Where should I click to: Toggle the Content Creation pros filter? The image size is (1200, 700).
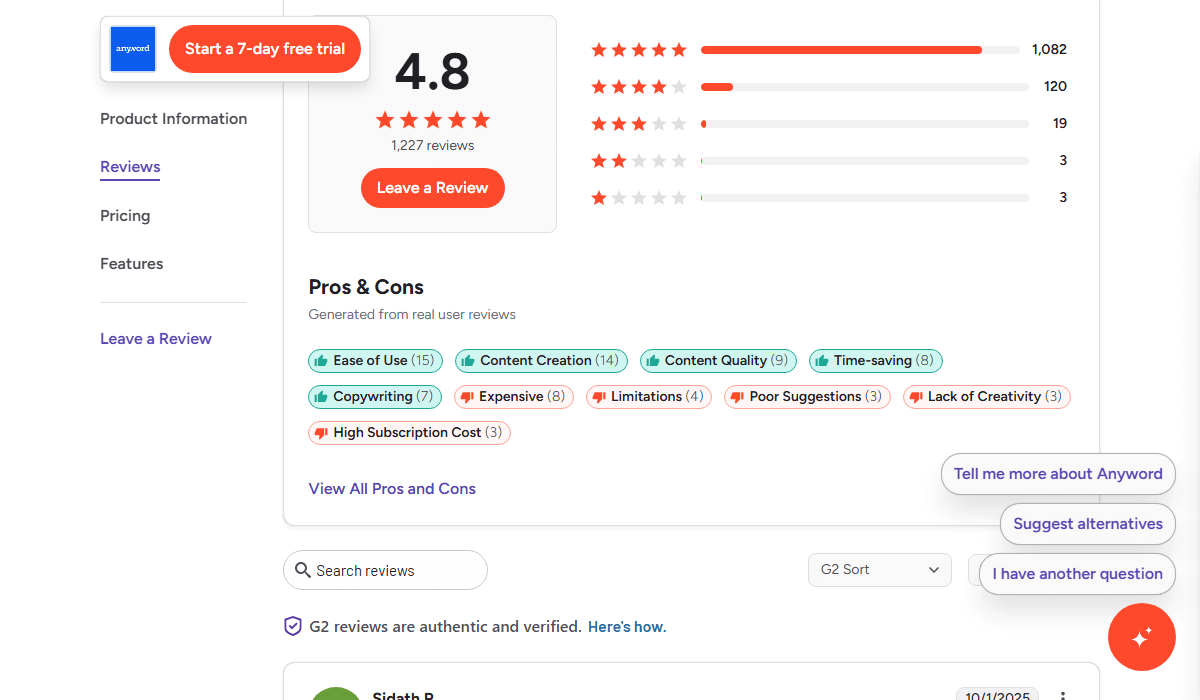[541, 360]
